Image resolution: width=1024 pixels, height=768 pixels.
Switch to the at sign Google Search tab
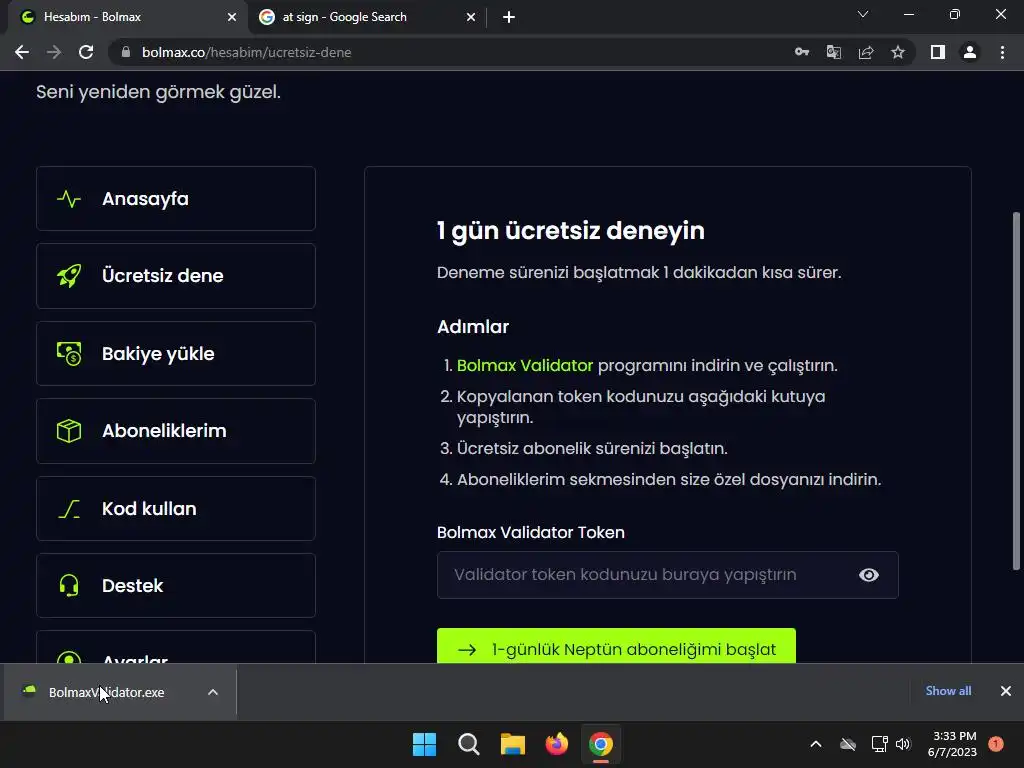click(x=367, y=17)
